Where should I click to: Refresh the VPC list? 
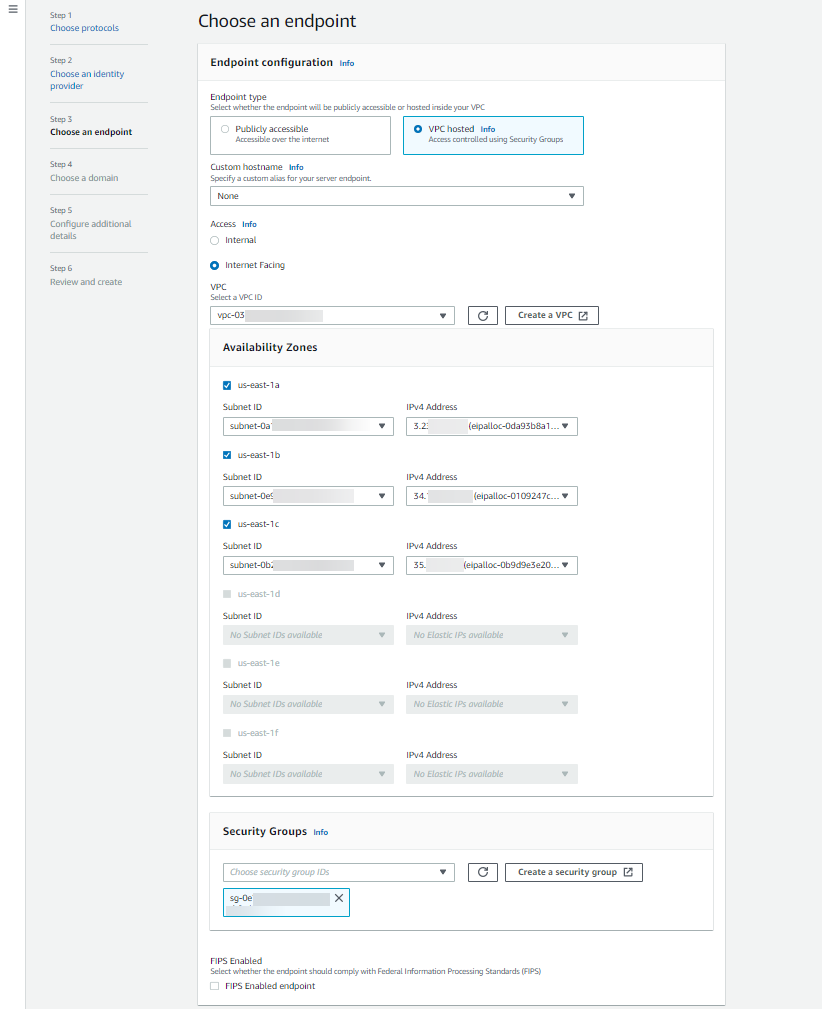(482, 315)
